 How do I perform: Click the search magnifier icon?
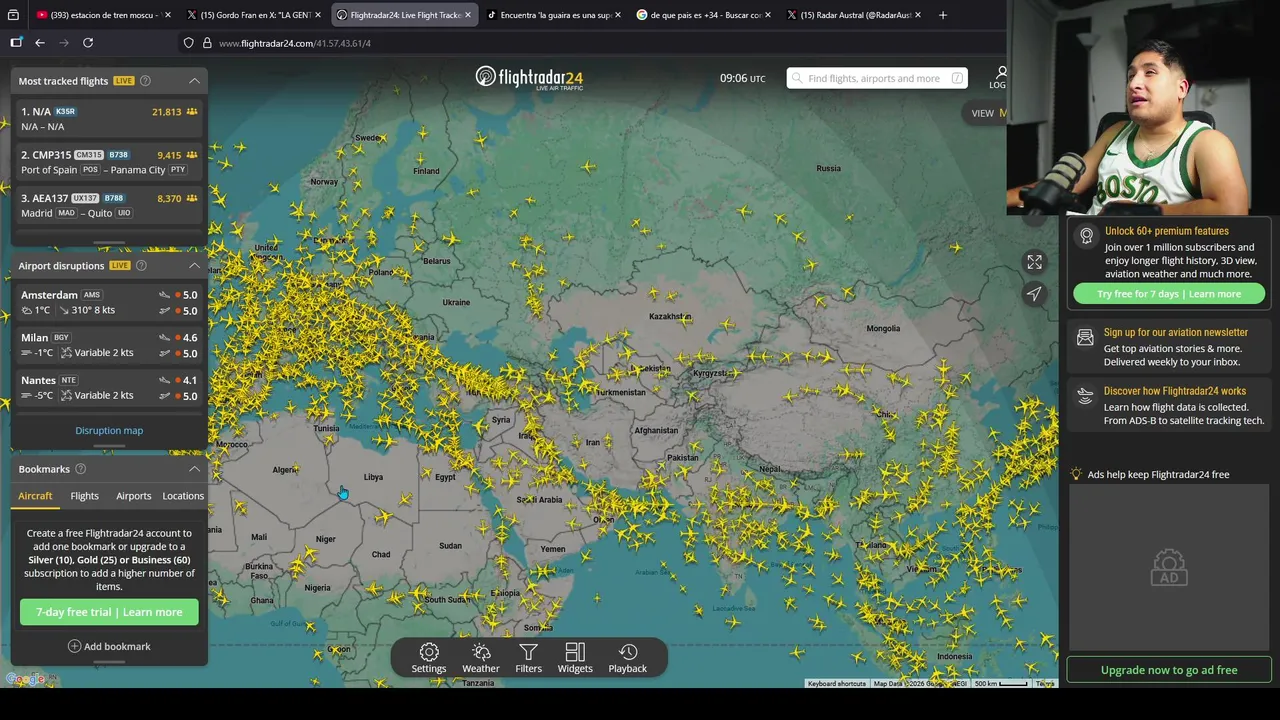coord(797,78)
